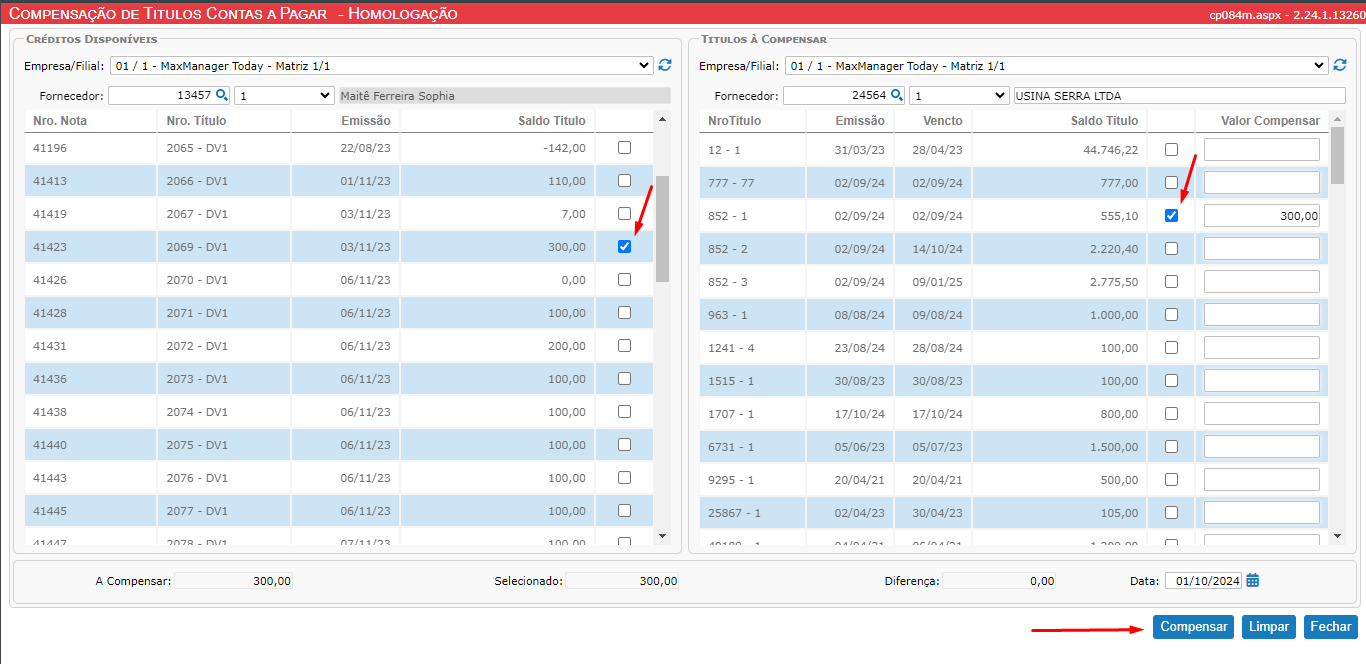Click the credits list scrollbar thumb

[x=661, y=228]
